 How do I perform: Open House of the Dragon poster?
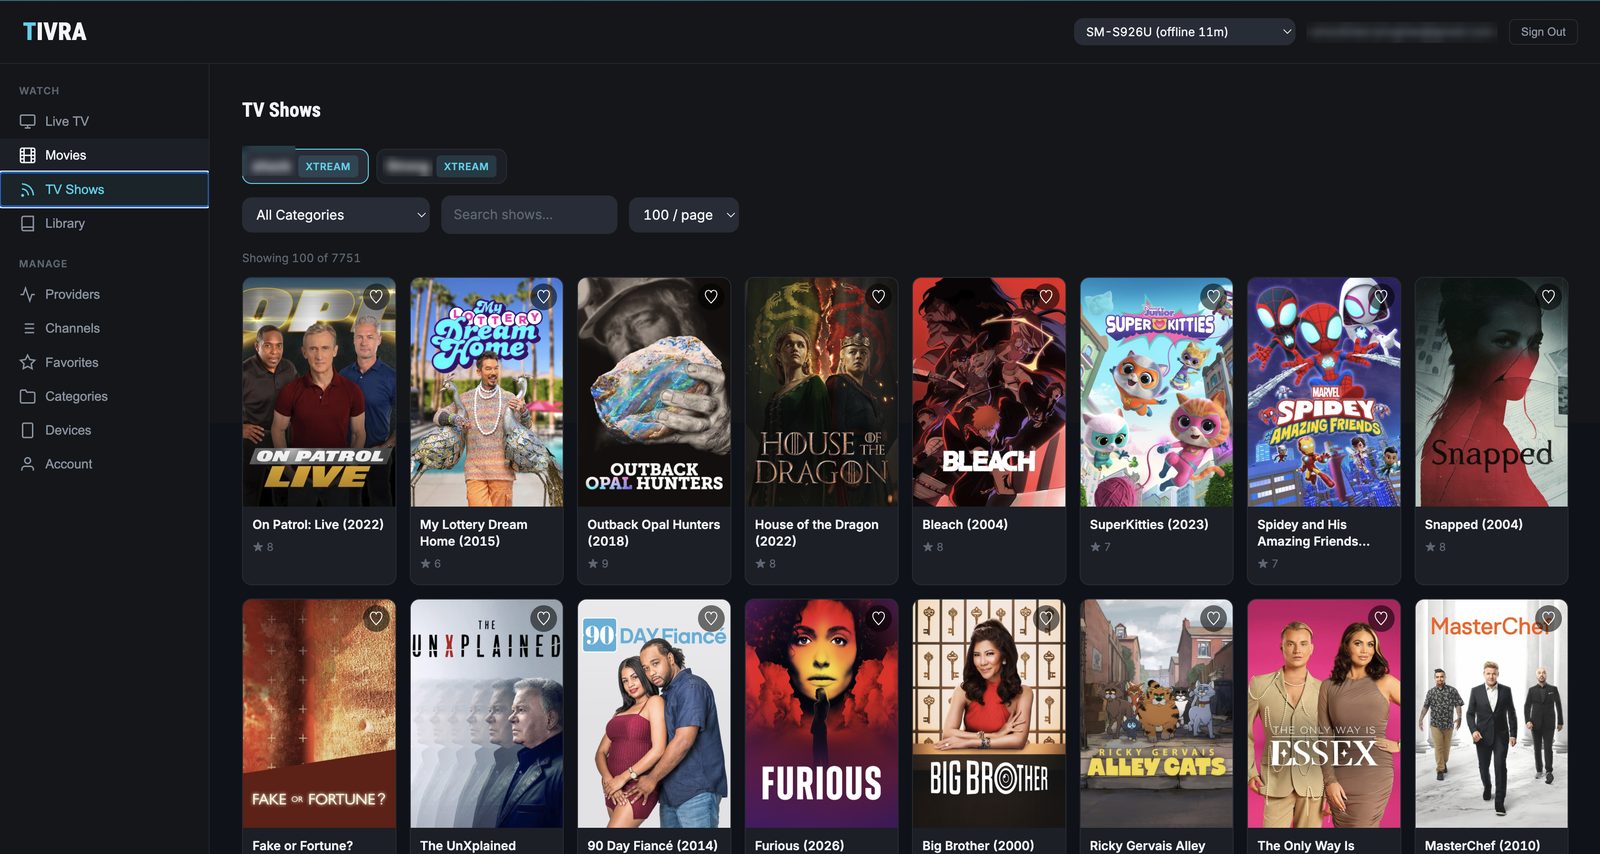[822, 392]
